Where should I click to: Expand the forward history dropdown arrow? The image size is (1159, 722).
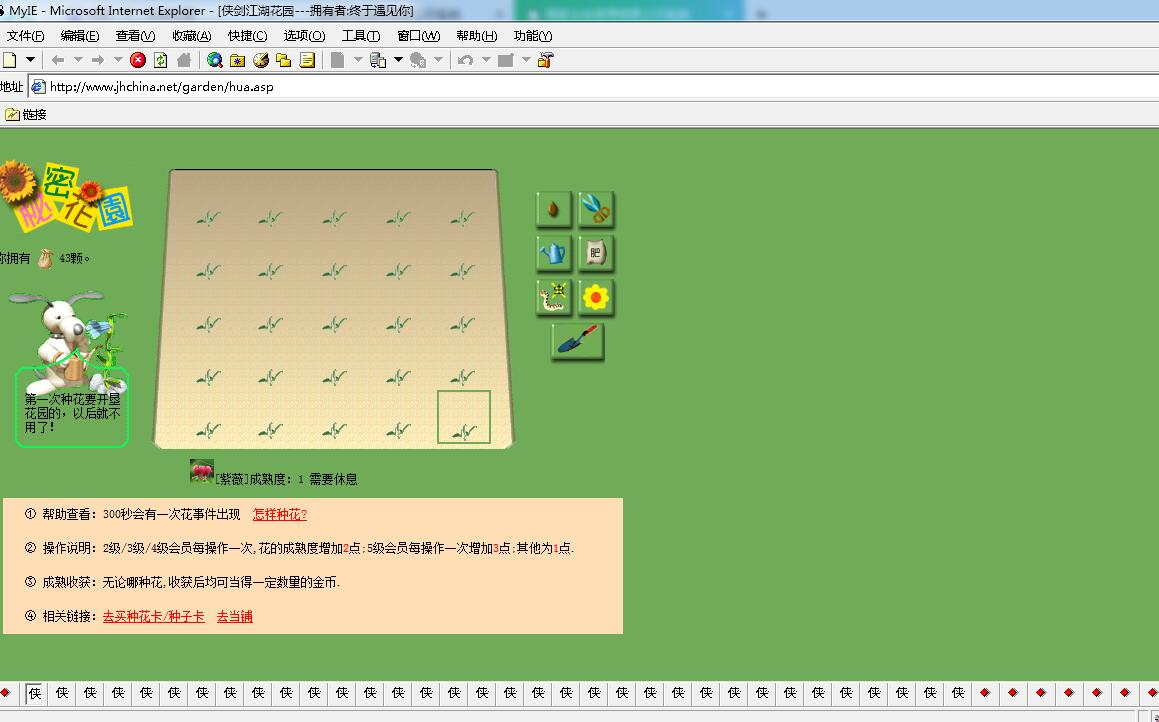[x=118, y=60]
